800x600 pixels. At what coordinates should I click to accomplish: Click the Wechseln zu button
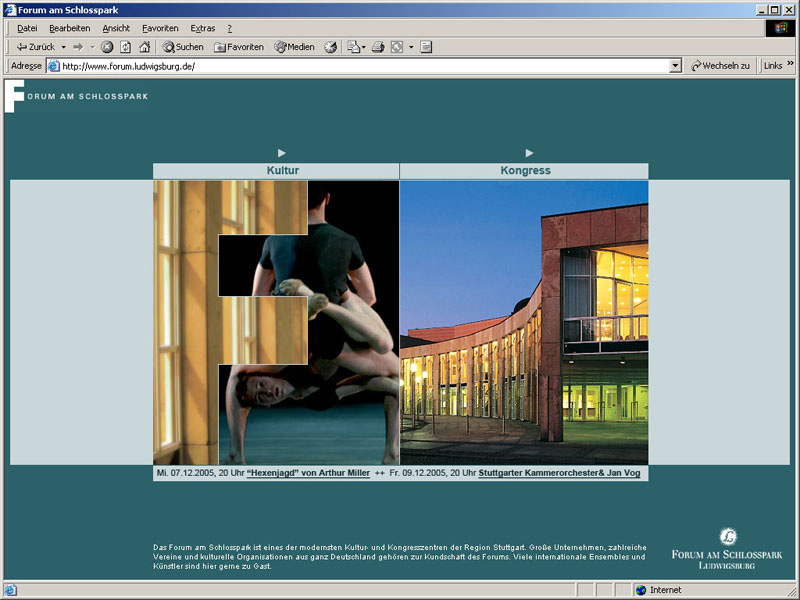click(x=719, y=66)
